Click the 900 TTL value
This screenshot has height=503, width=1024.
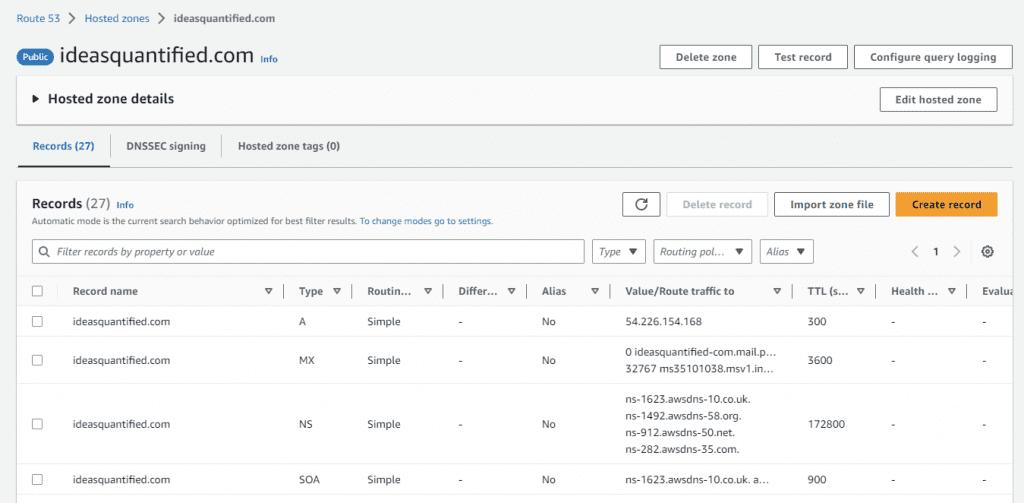tap(817, 479)
